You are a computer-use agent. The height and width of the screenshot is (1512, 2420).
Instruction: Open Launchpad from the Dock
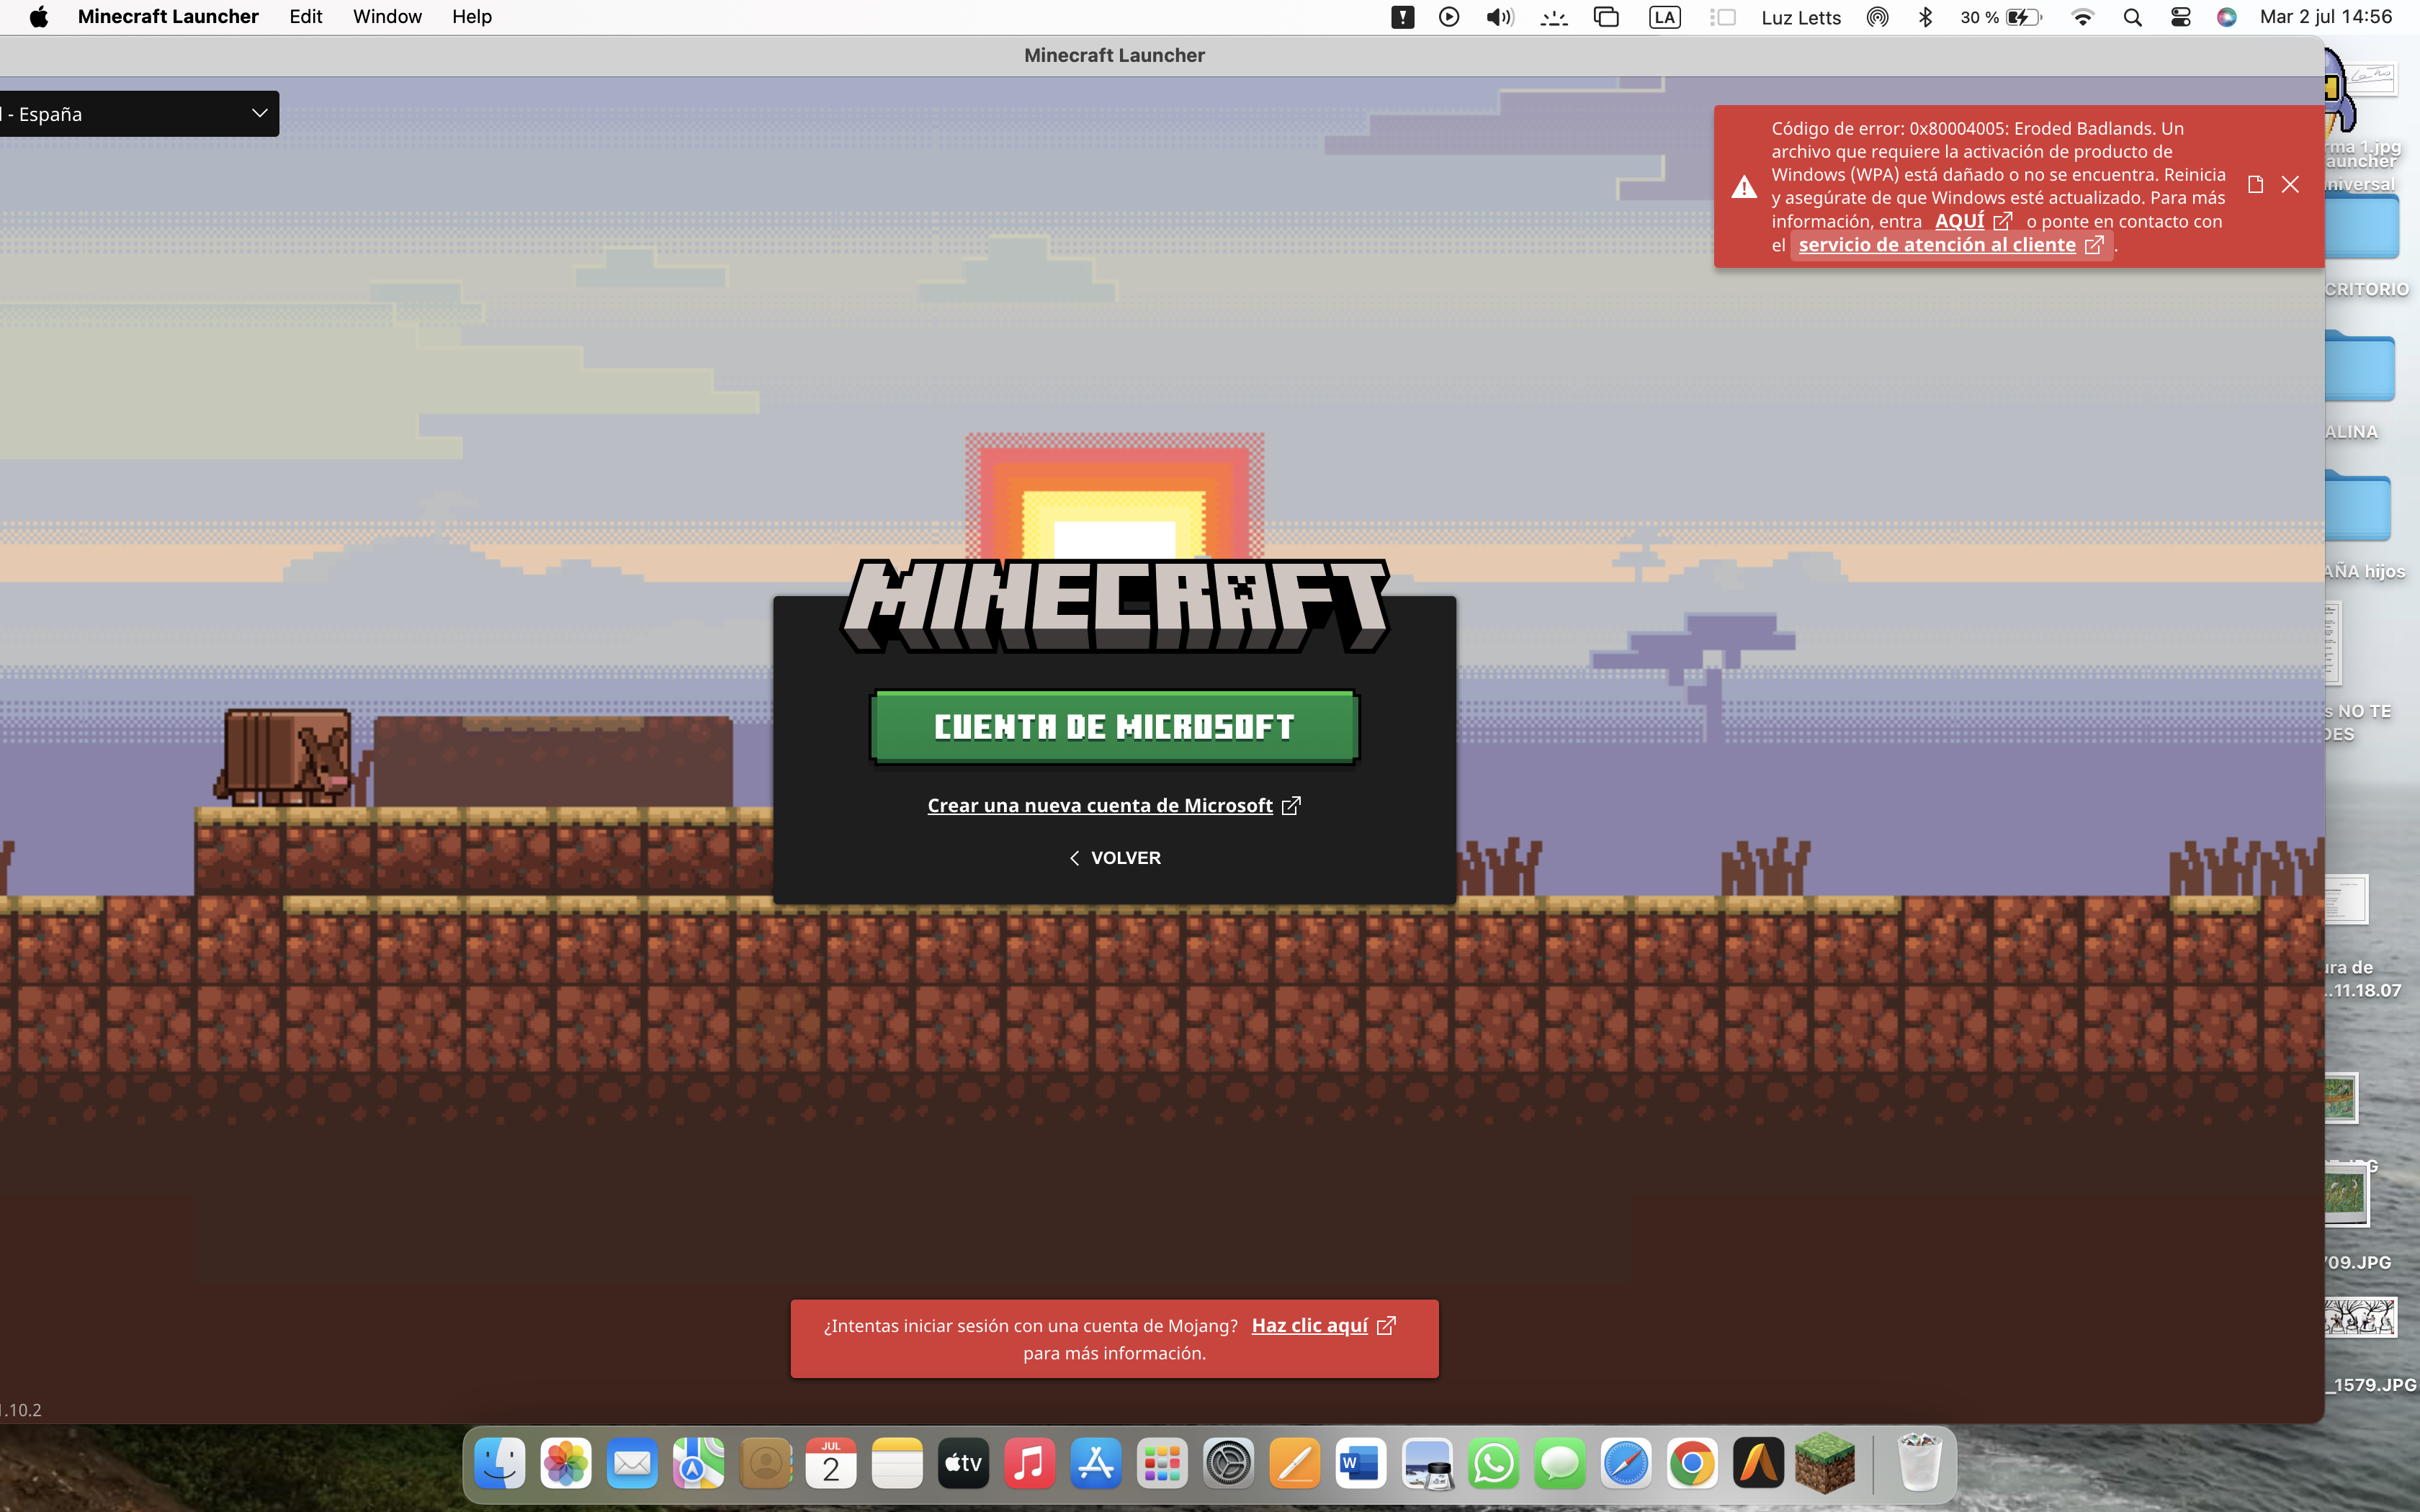(x=1162, y=1464)
